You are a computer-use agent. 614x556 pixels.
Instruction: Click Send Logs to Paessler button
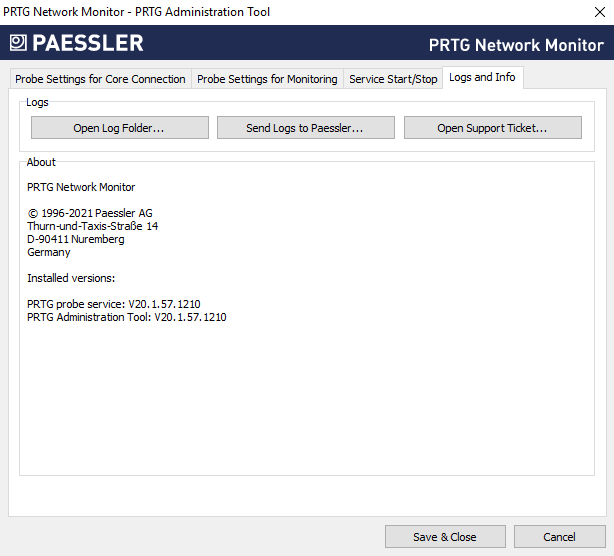click(305, 128)
